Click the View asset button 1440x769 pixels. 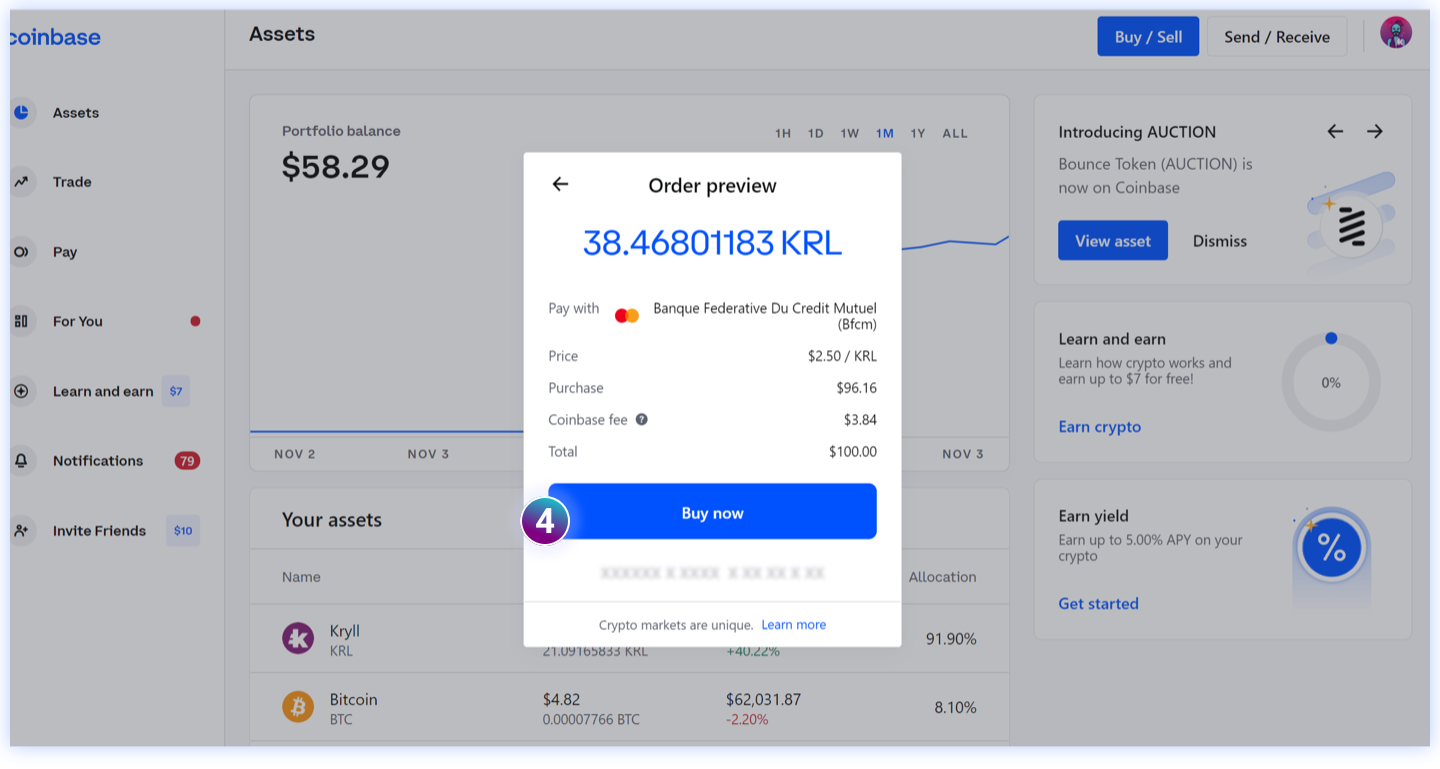1113,241
